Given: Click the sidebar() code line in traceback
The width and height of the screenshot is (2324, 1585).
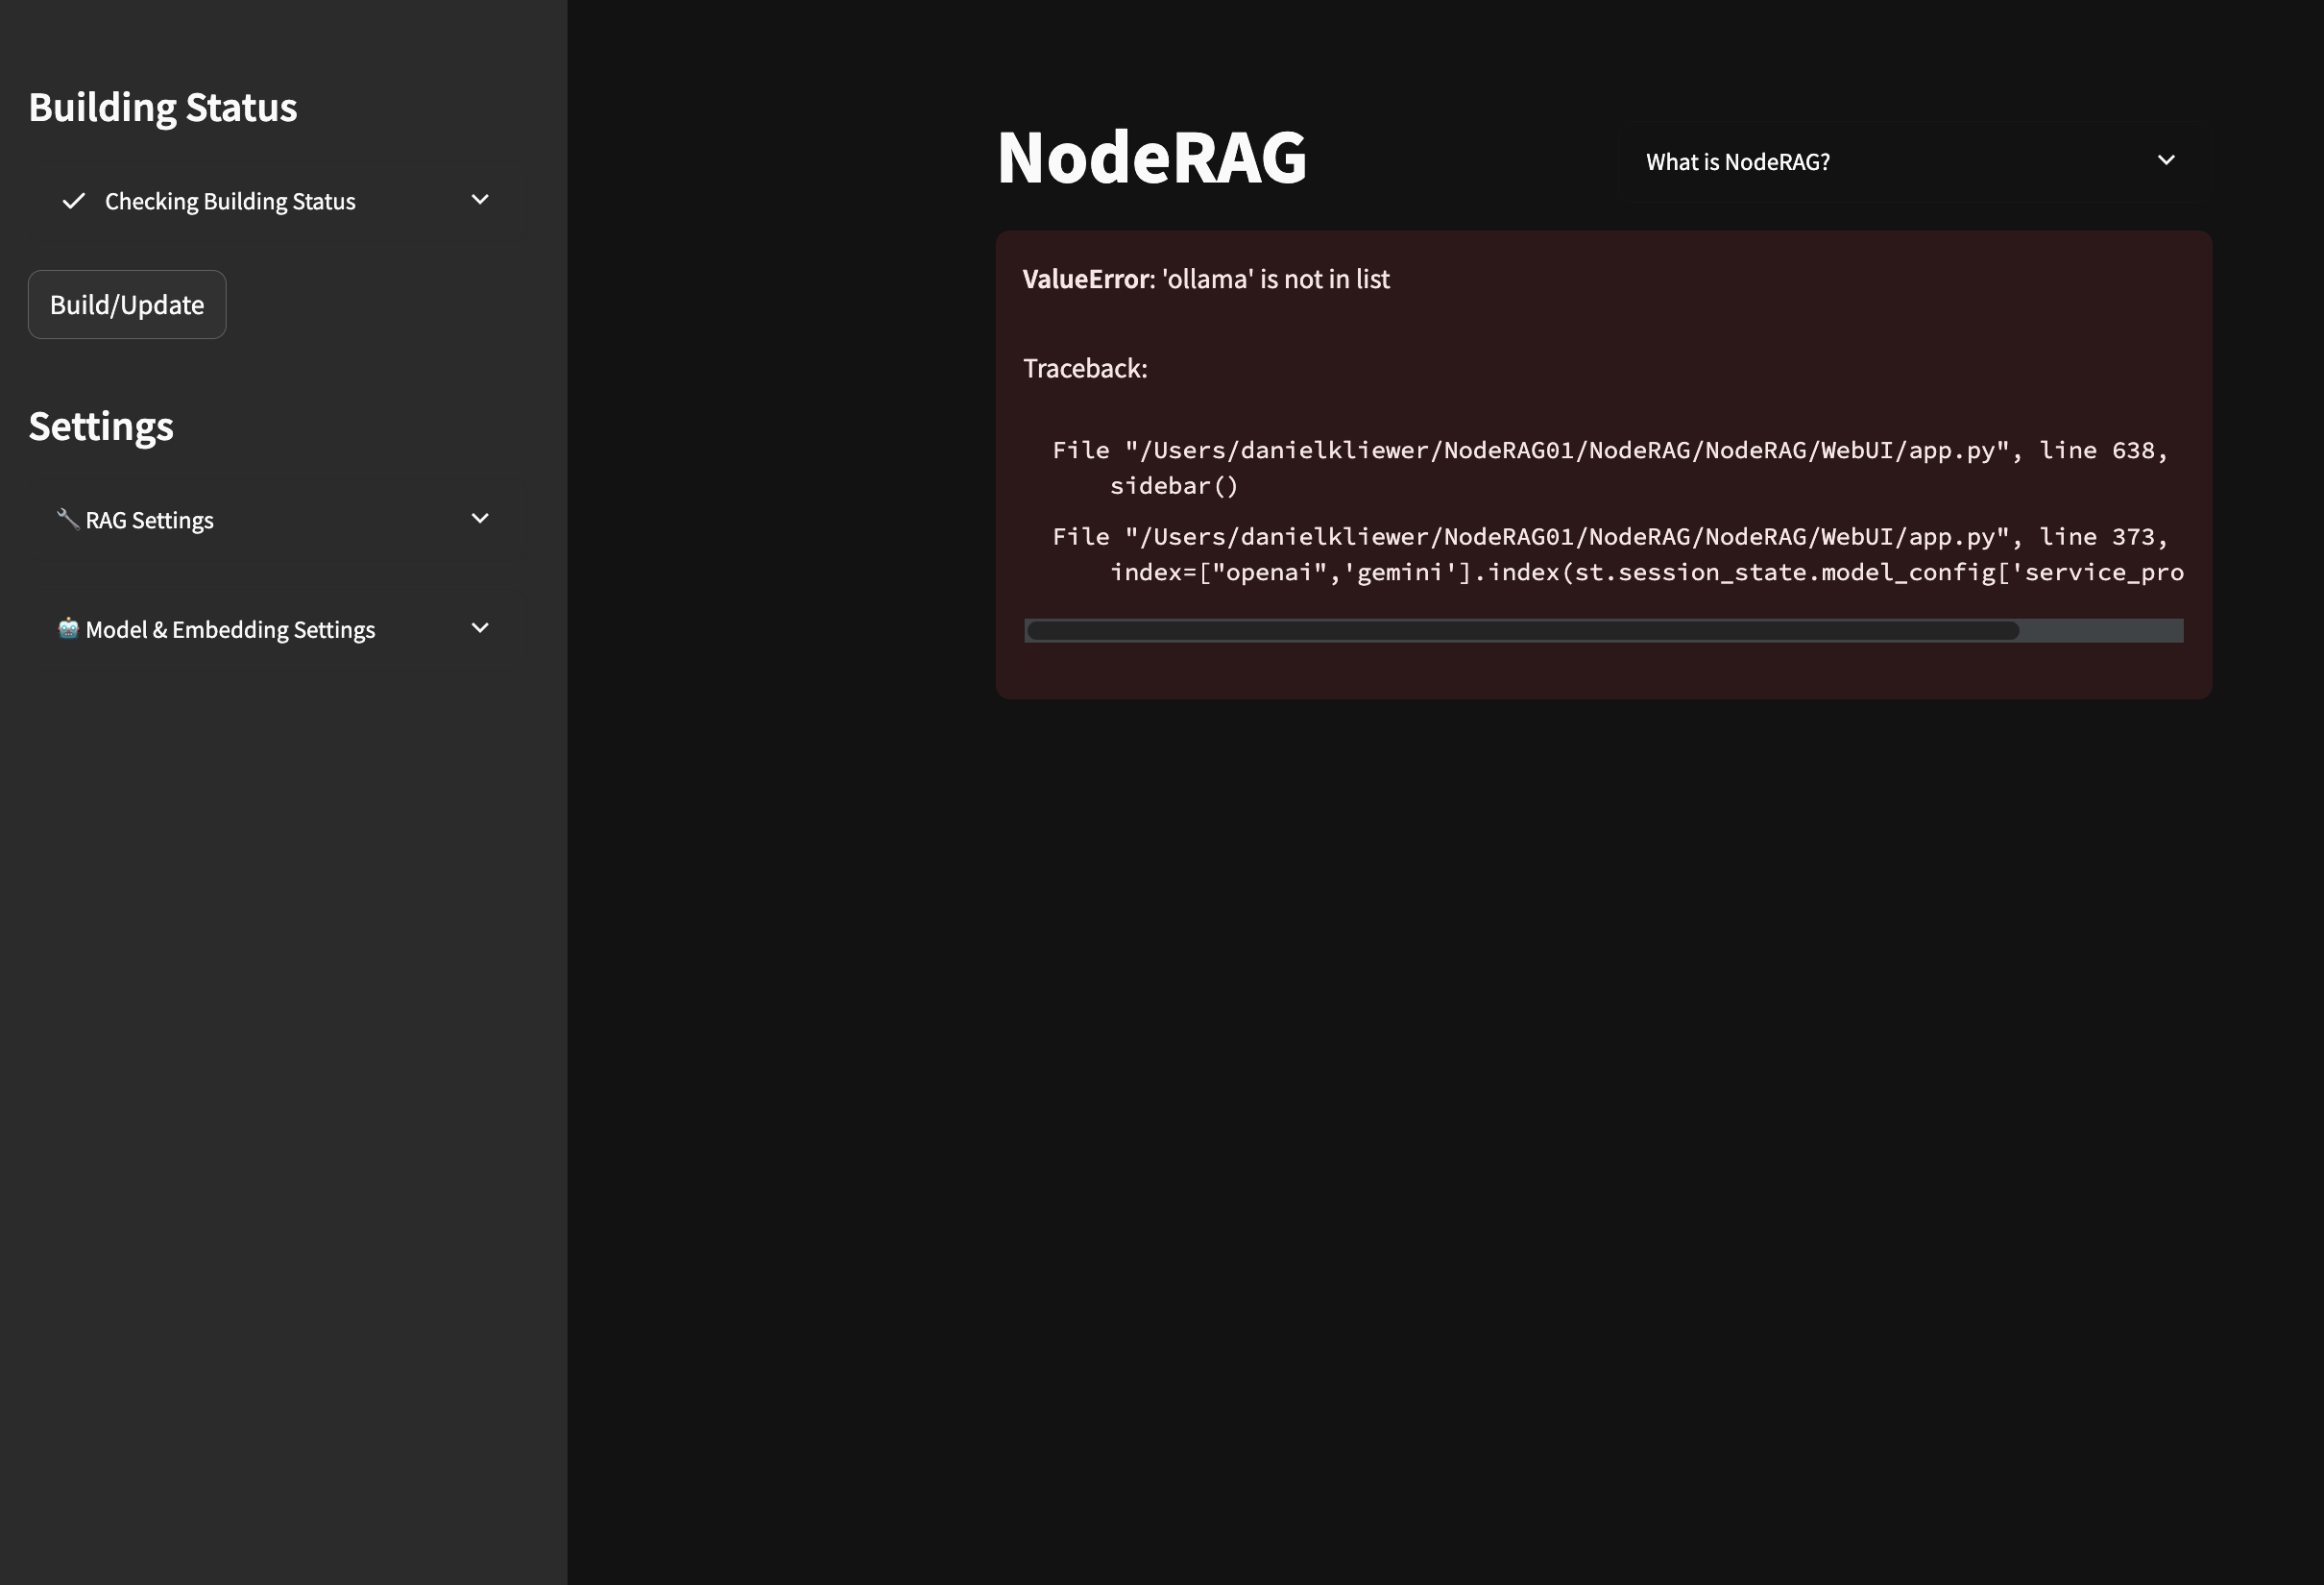Looking at the screenshot, I should click(x=1173, y=486).
